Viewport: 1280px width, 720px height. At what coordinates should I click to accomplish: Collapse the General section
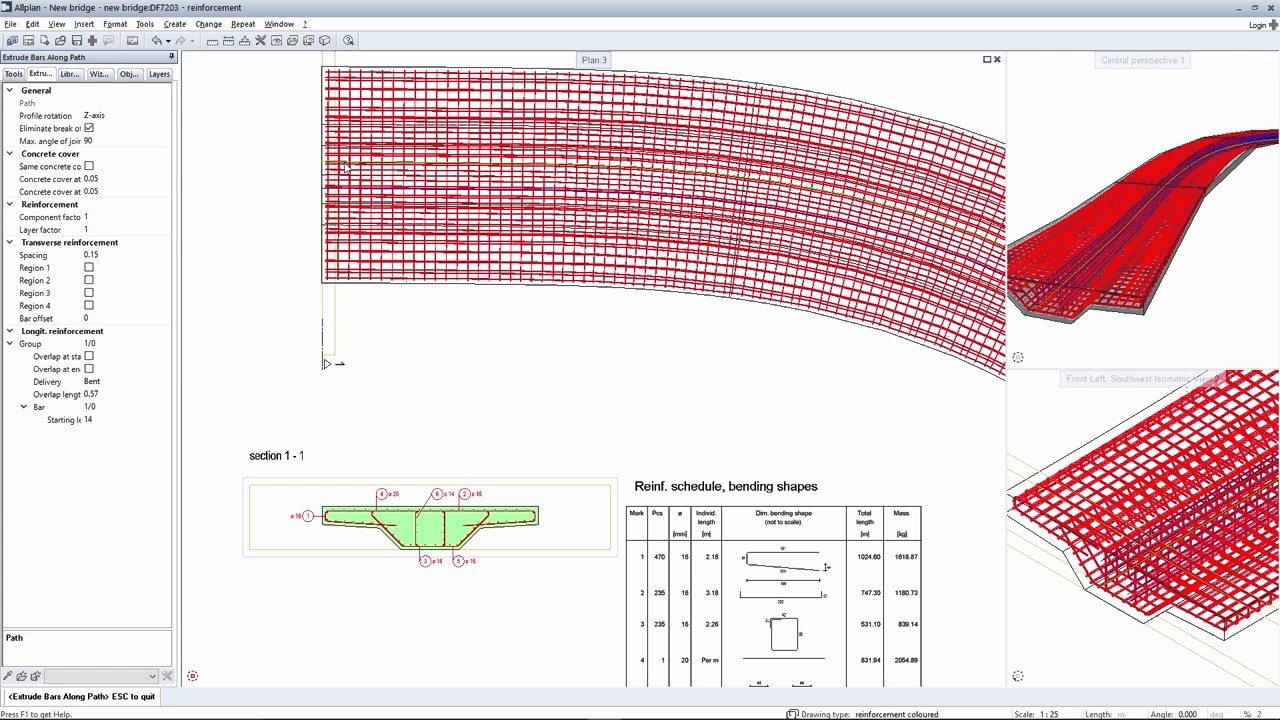pyautogui.click(x=10, y=90)
